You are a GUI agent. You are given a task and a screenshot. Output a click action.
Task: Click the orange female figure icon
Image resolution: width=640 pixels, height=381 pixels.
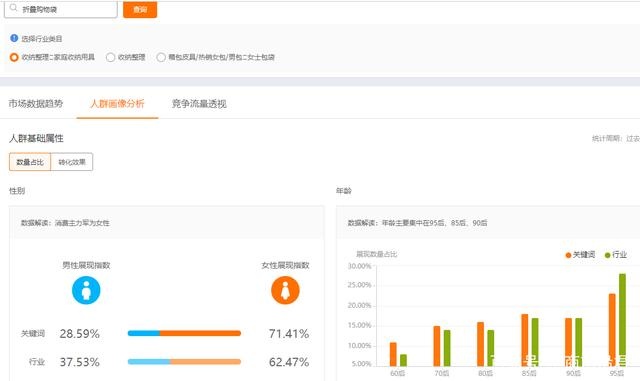[x=285, y=290]
